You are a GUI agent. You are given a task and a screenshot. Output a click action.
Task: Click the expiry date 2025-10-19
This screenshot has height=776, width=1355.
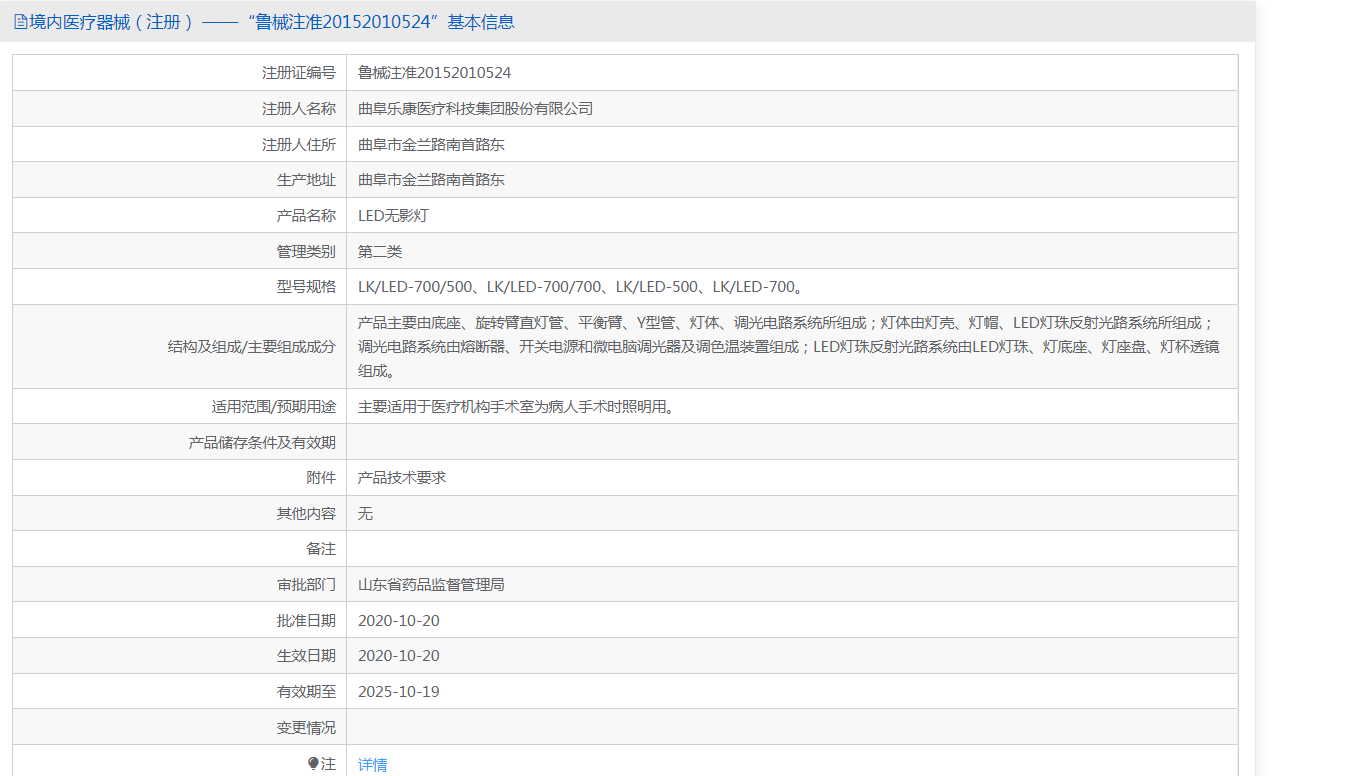coord(399,692)
